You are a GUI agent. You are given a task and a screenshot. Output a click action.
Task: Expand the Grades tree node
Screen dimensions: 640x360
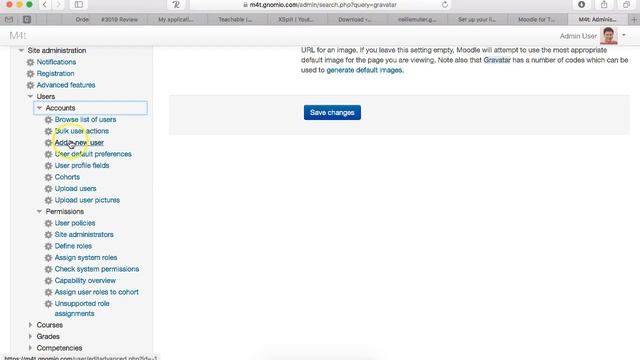click(x=30, y=336)
